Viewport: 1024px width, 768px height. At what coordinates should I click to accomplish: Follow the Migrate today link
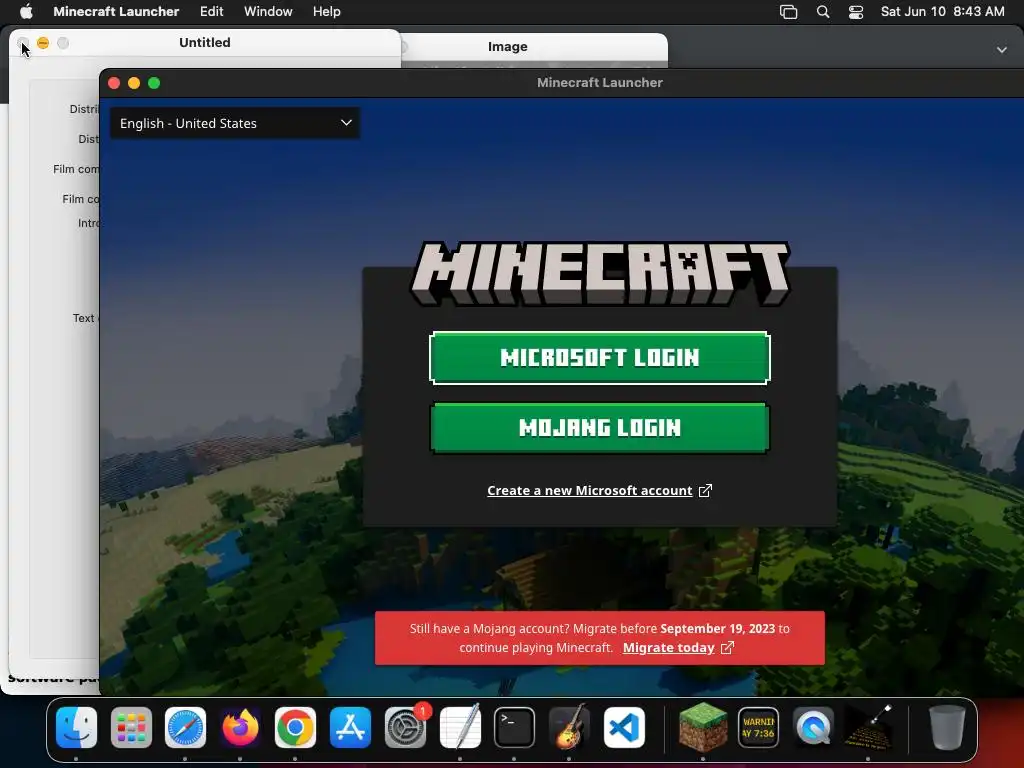(x=669, y=647)
